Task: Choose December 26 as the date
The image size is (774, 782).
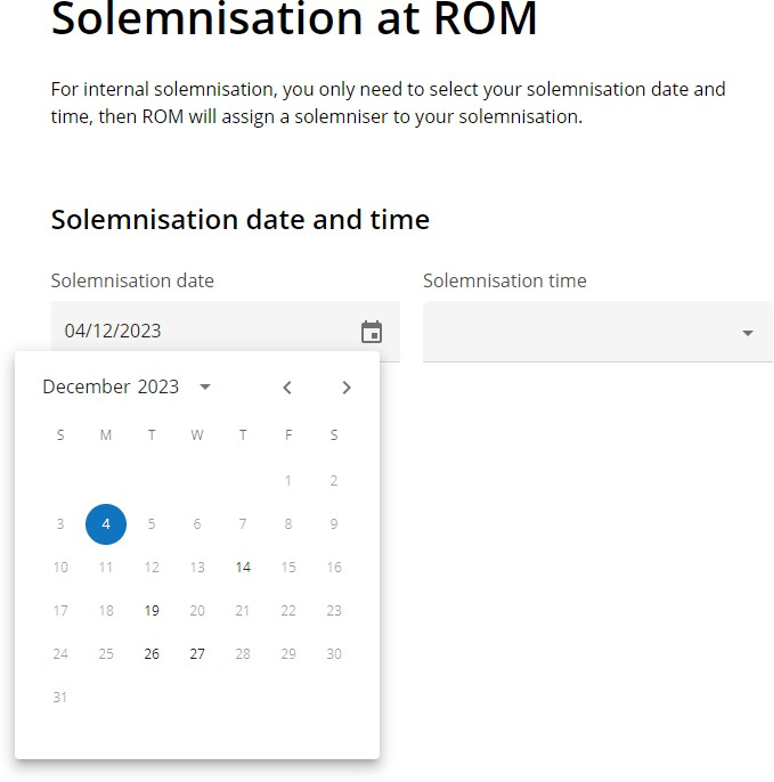Action: (x=152, y=654)
